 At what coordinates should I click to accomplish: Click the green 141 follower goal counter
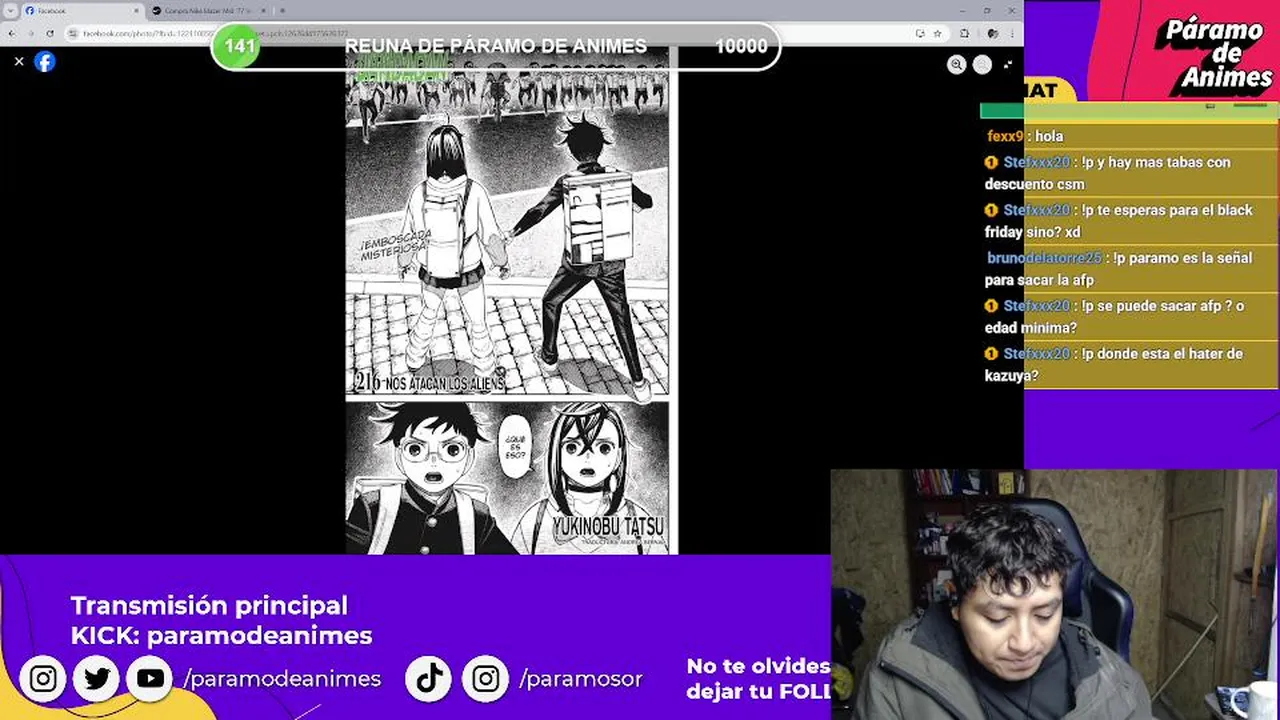pos(239,46)
